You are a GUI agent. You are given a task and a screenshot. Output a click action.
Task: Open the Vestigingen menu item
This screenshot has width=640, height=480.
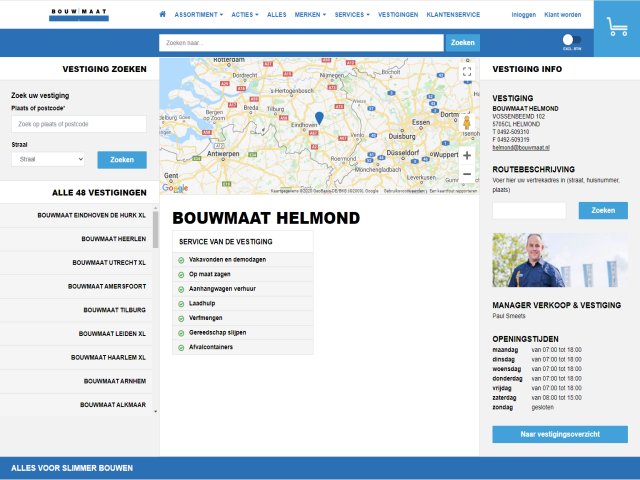[398, 15]
